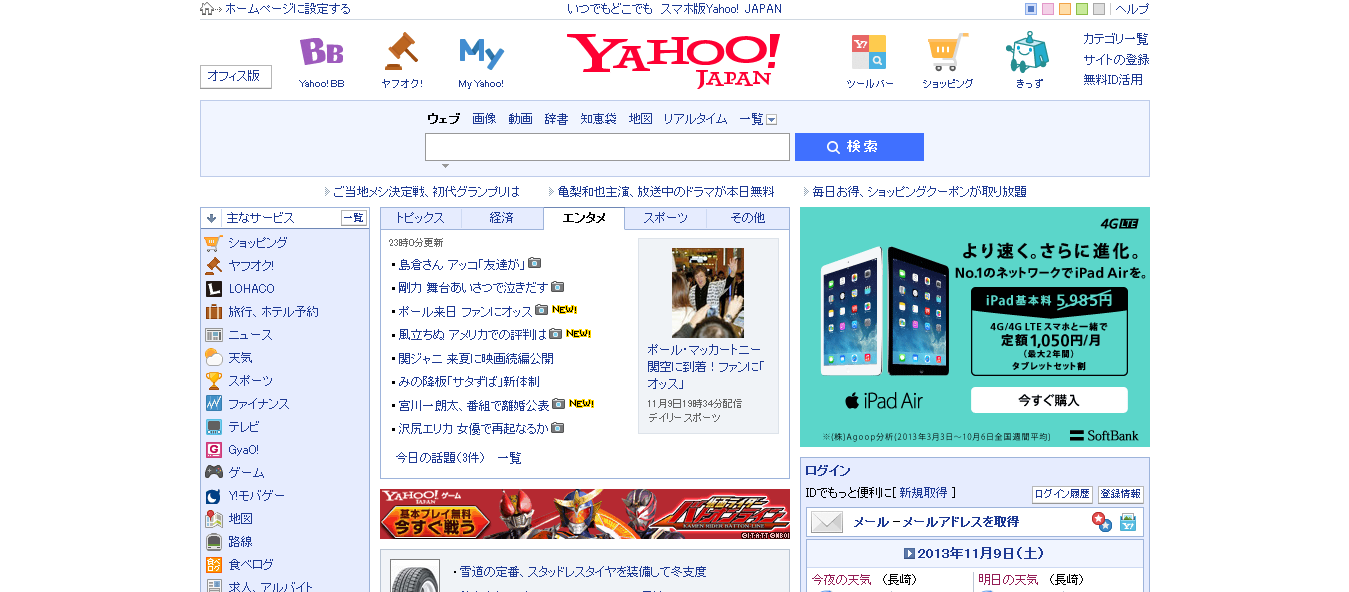Open the きっず robot icon

[x=1027, y=51]
